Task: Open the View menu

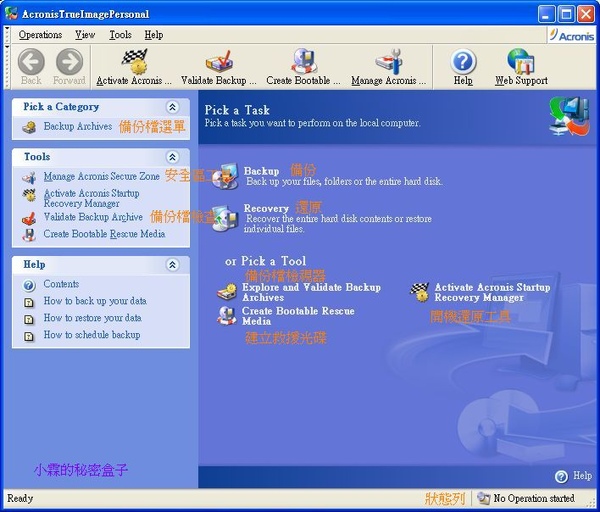Action: coord(85,35)
